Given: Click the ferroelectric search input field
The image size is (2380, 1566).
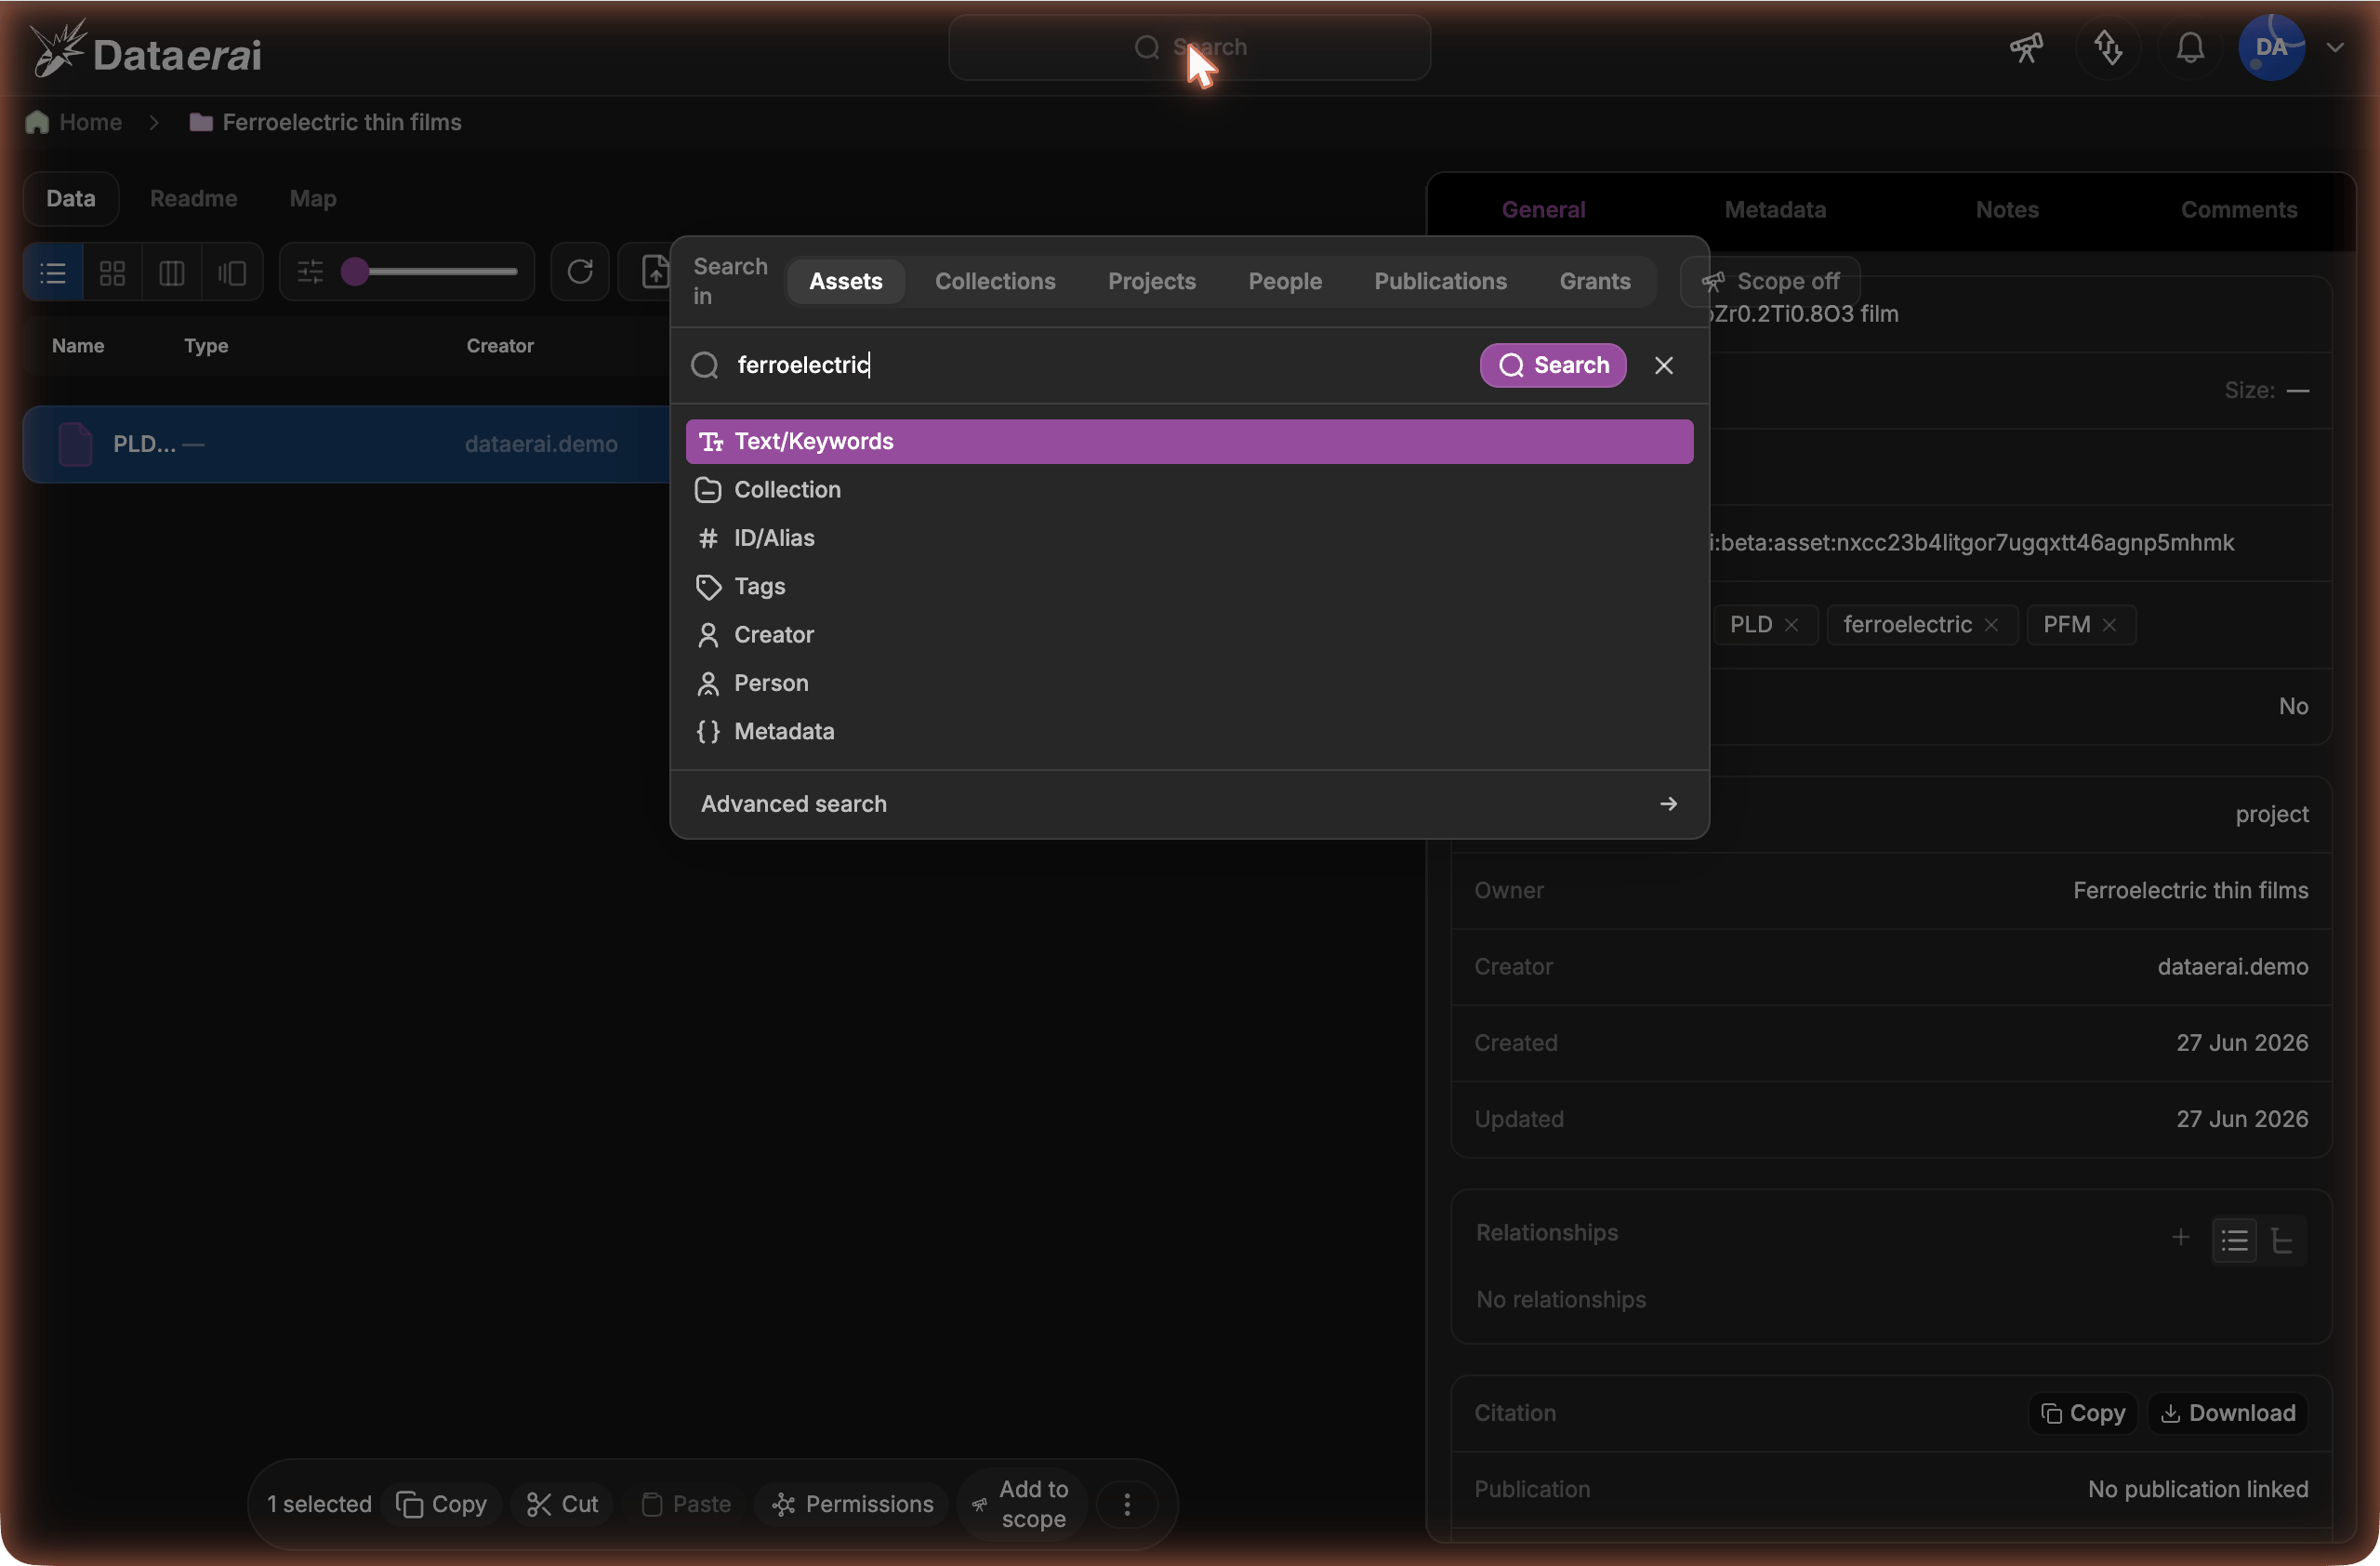Looking at the screenshot, I should tap(1100, 365).
